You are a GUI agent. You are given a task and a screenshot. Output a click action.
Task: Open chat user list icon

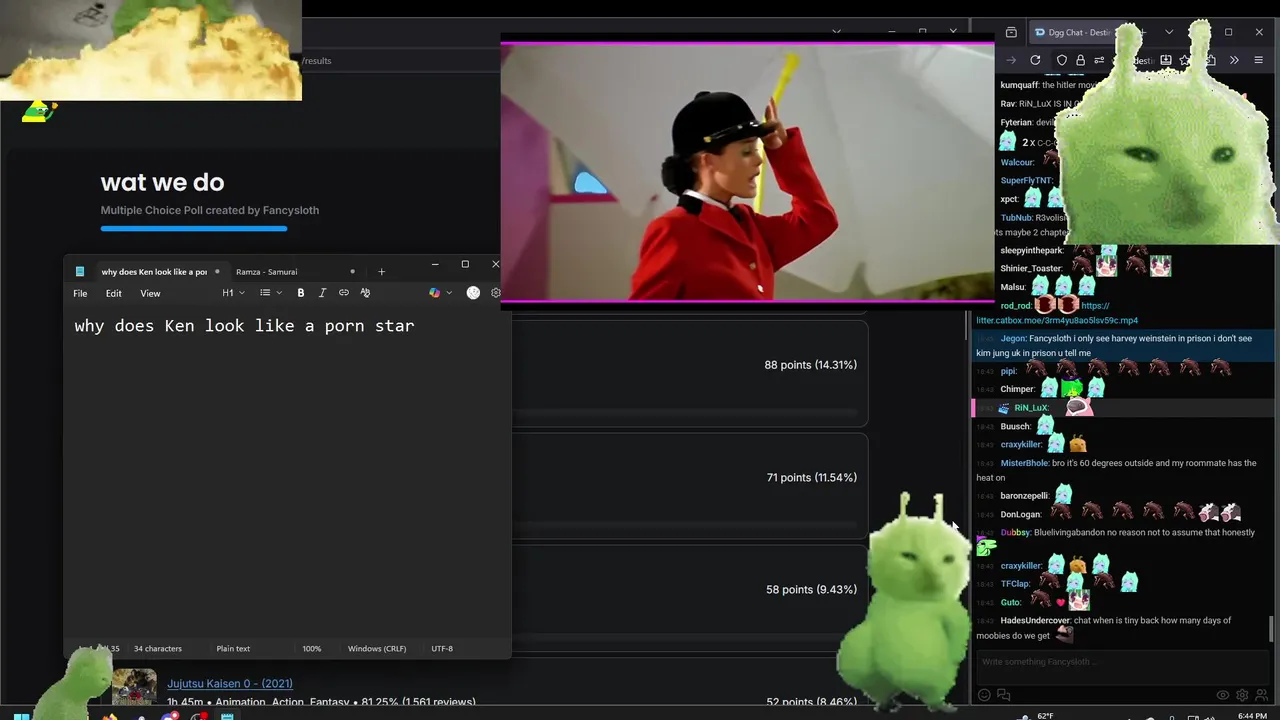(x=1261, y=695)
